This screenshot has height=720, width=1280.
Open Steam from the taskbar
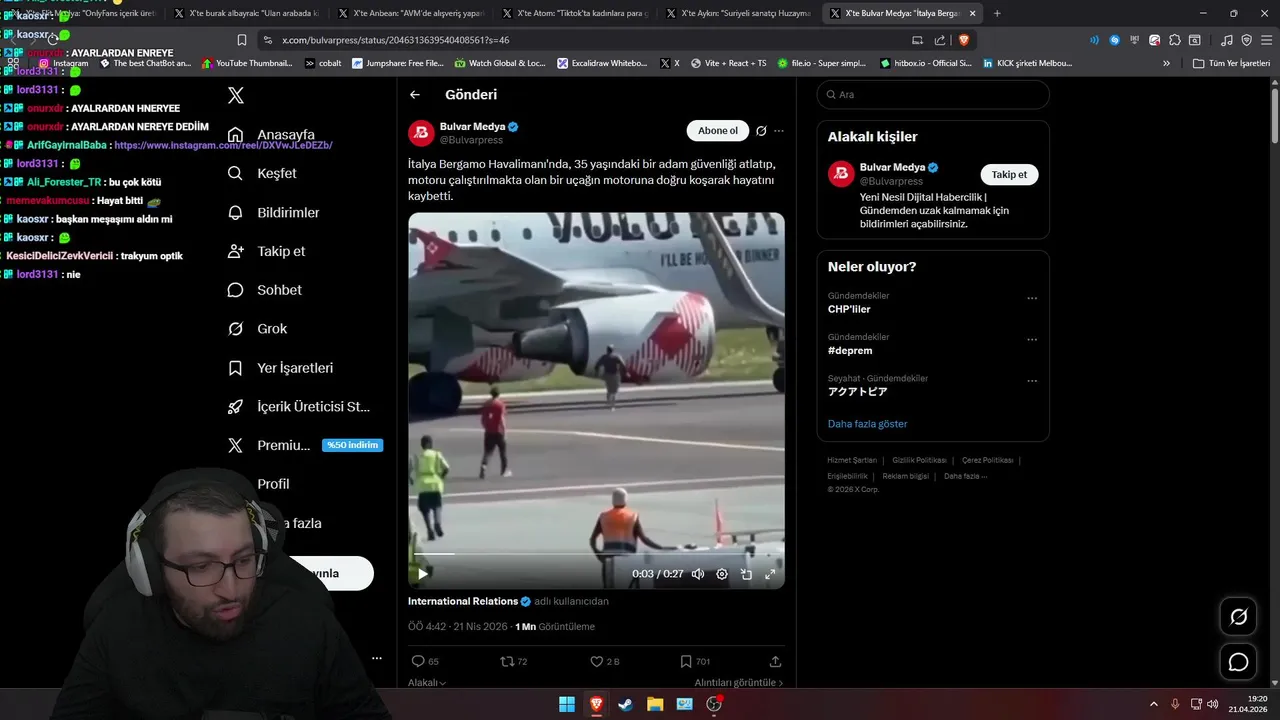(626, 704)
